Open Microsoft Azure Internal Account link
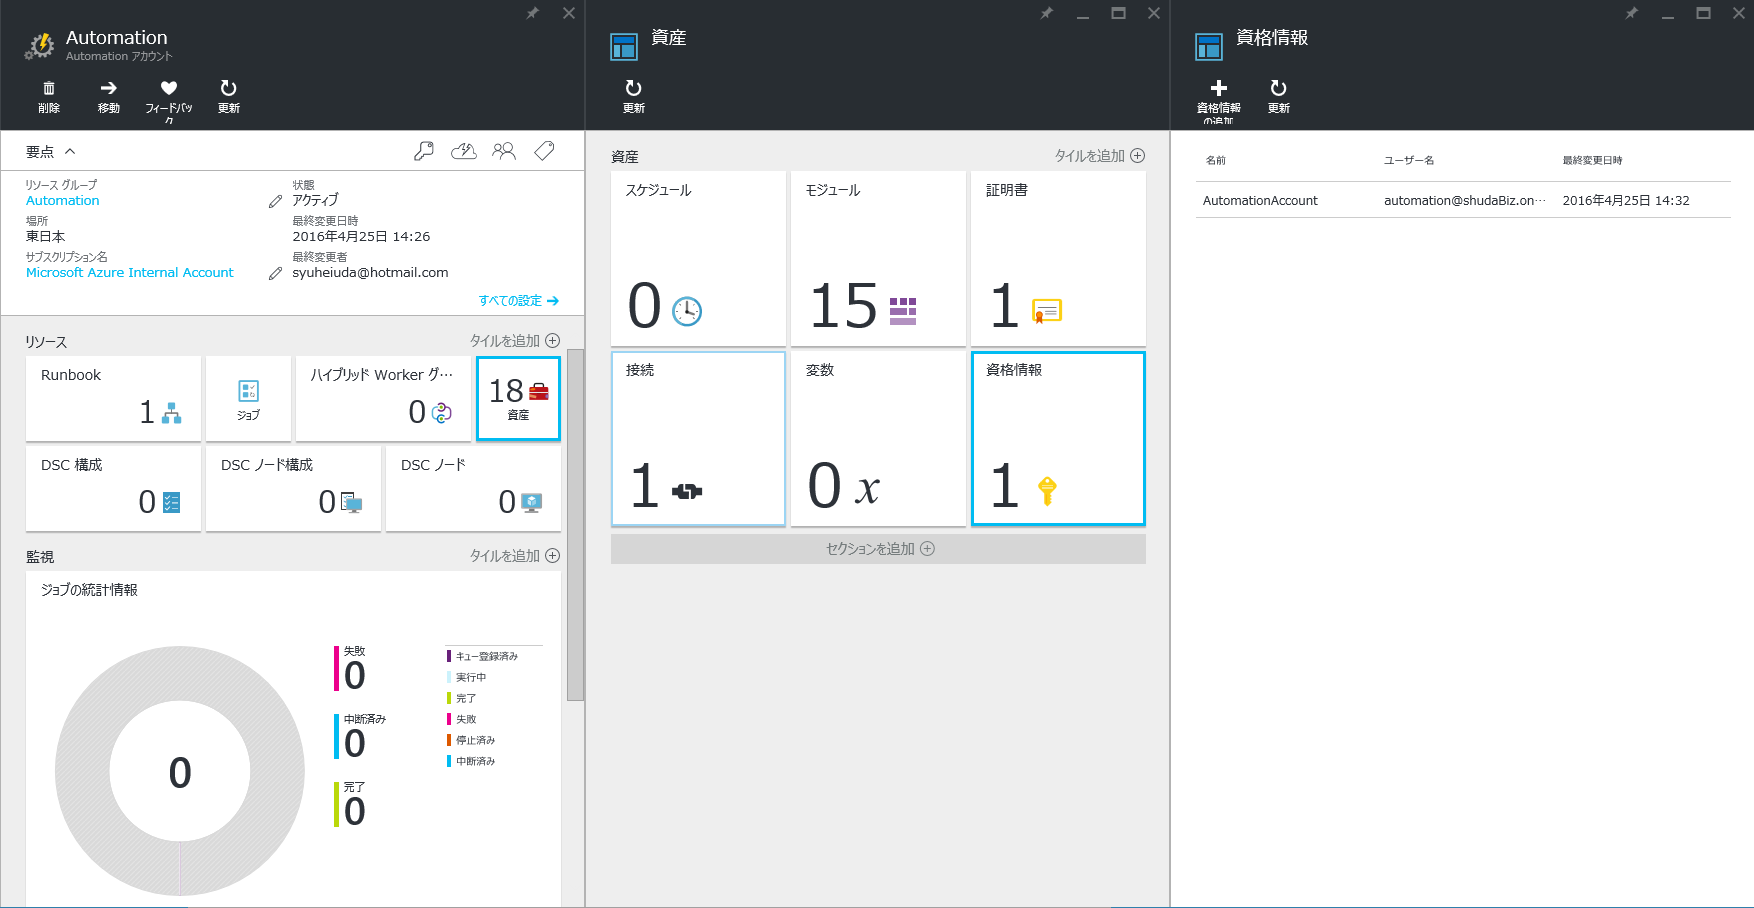 click(129, 273)
